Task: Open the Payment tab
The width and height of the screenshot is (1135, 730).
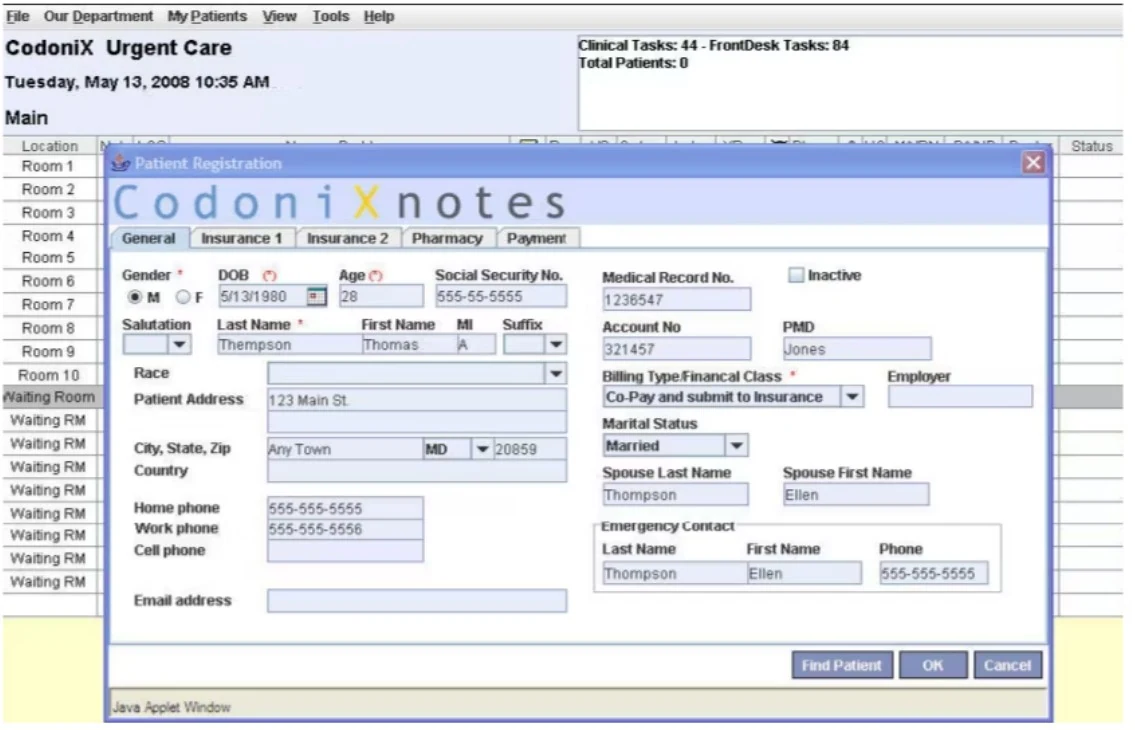Action: click(537, 238)
